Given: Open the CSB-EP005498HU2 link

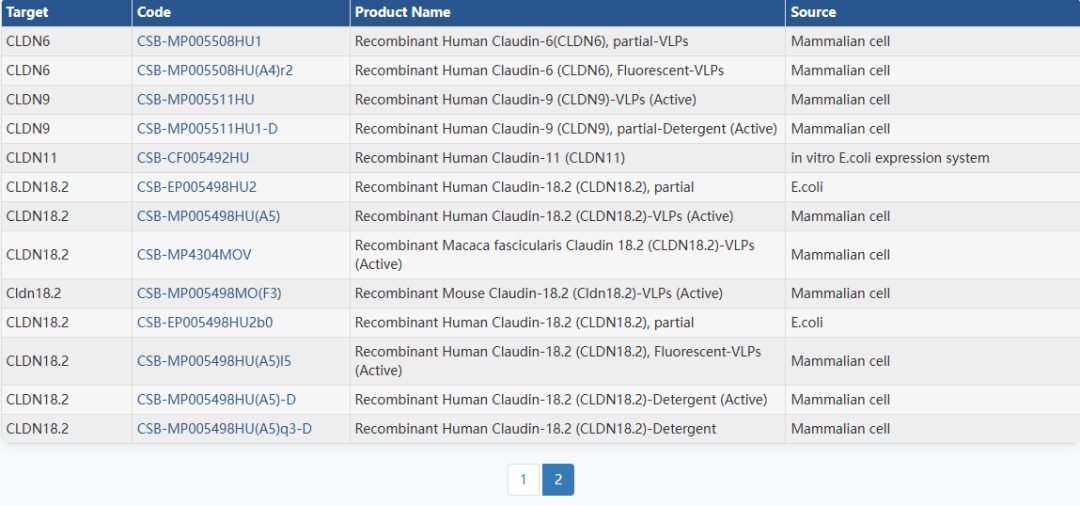Looking at the screenshot, I should click(x=197, y=187).
